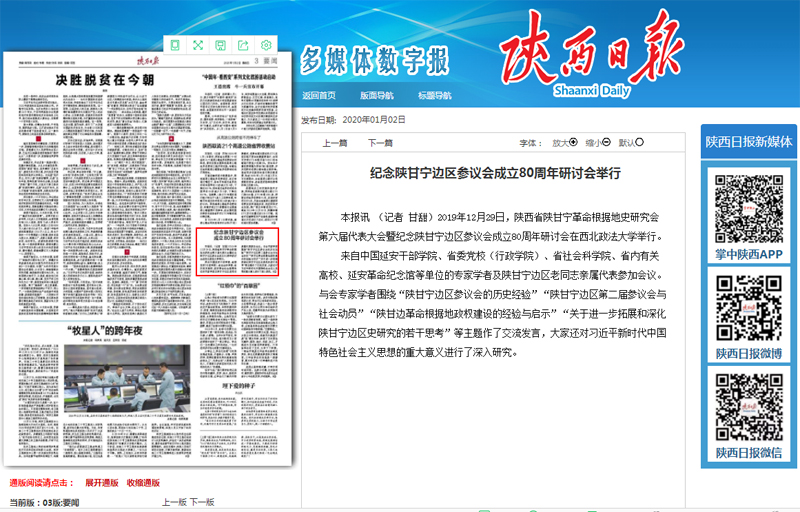Expand the full page with 展开通版
This screenshot has width=800, height=512.
point(101,483)
